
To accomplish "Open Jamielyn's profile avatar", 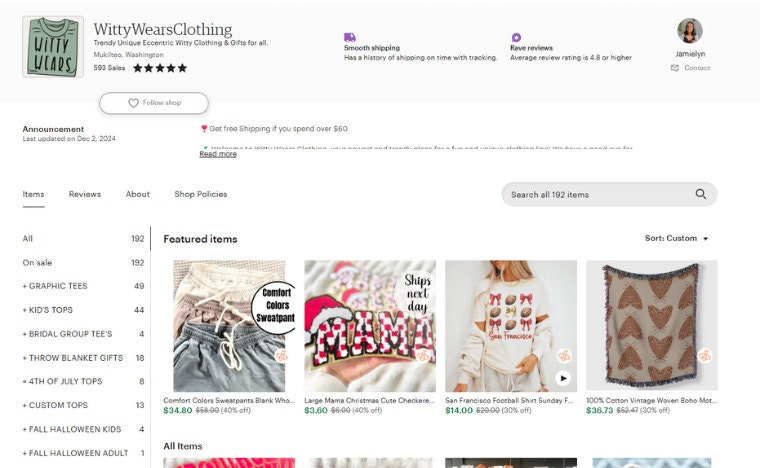I will (x=690, y=31).
